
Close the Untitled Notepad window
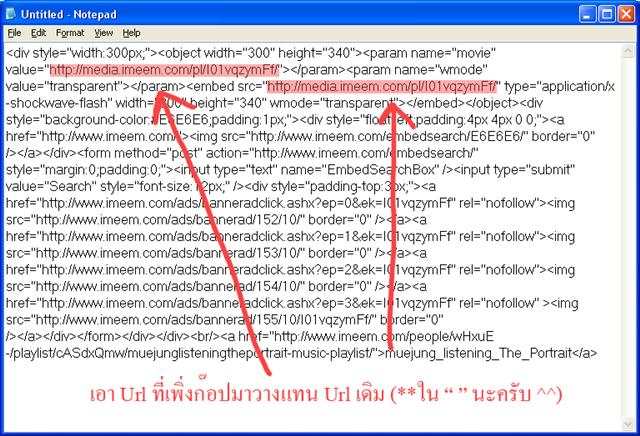626,14
